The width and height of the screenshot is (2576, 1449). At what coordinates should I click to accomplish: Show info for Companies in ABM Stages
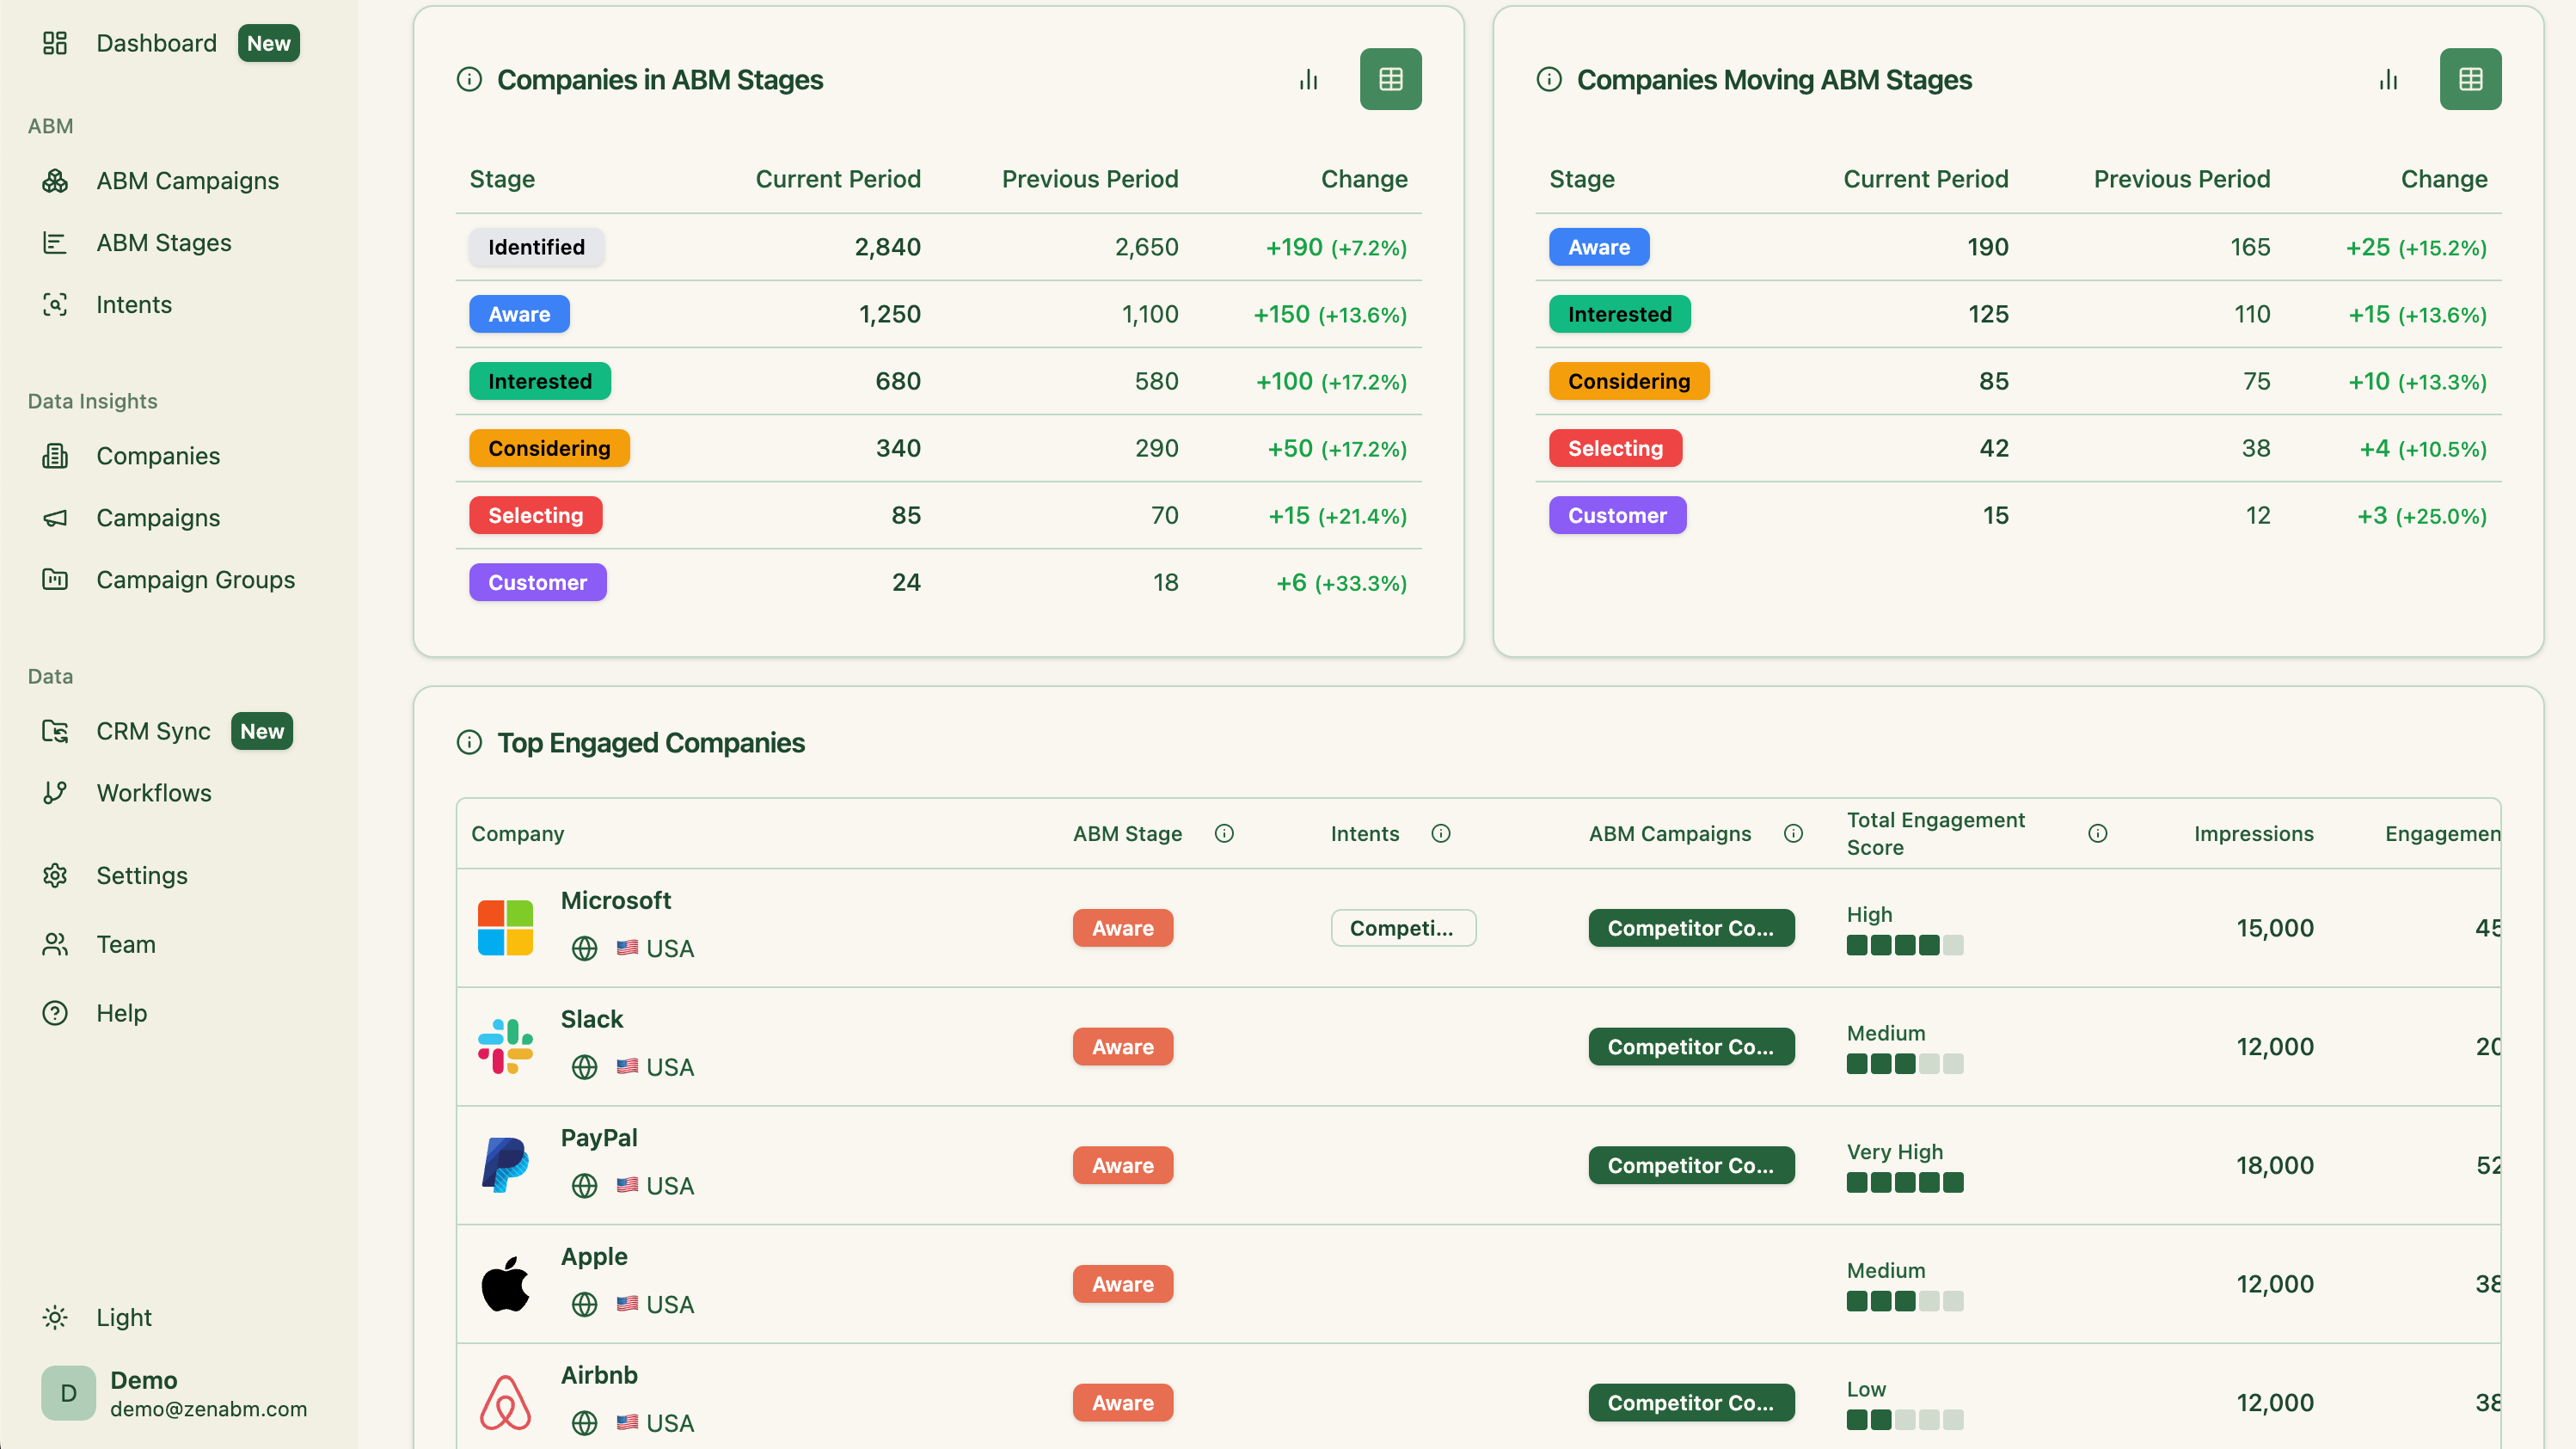[469, 79]
